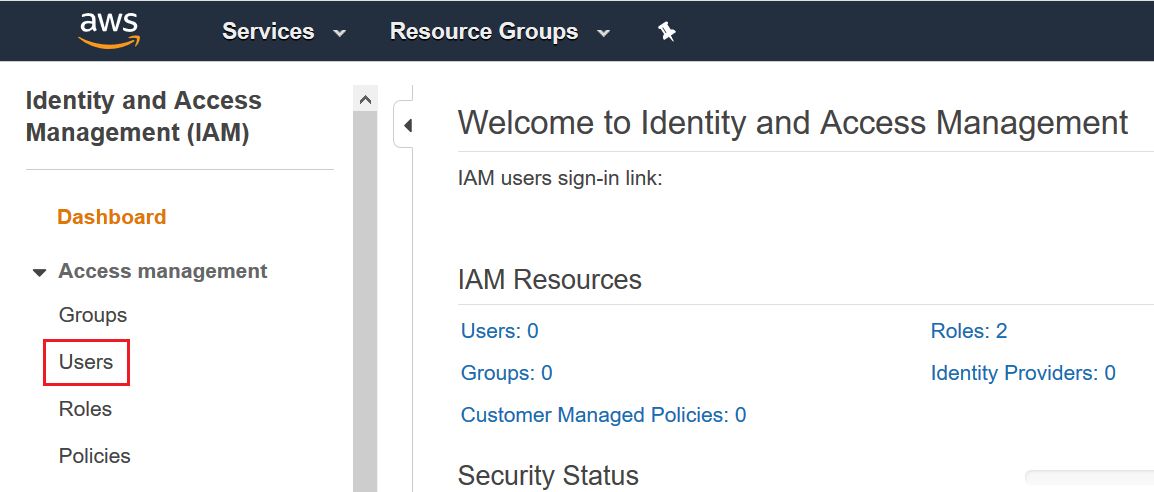Viewport: 1154px width, 492px height.
Task: Open the Identity Providers: 0 link
Action: coord(1022,373)
